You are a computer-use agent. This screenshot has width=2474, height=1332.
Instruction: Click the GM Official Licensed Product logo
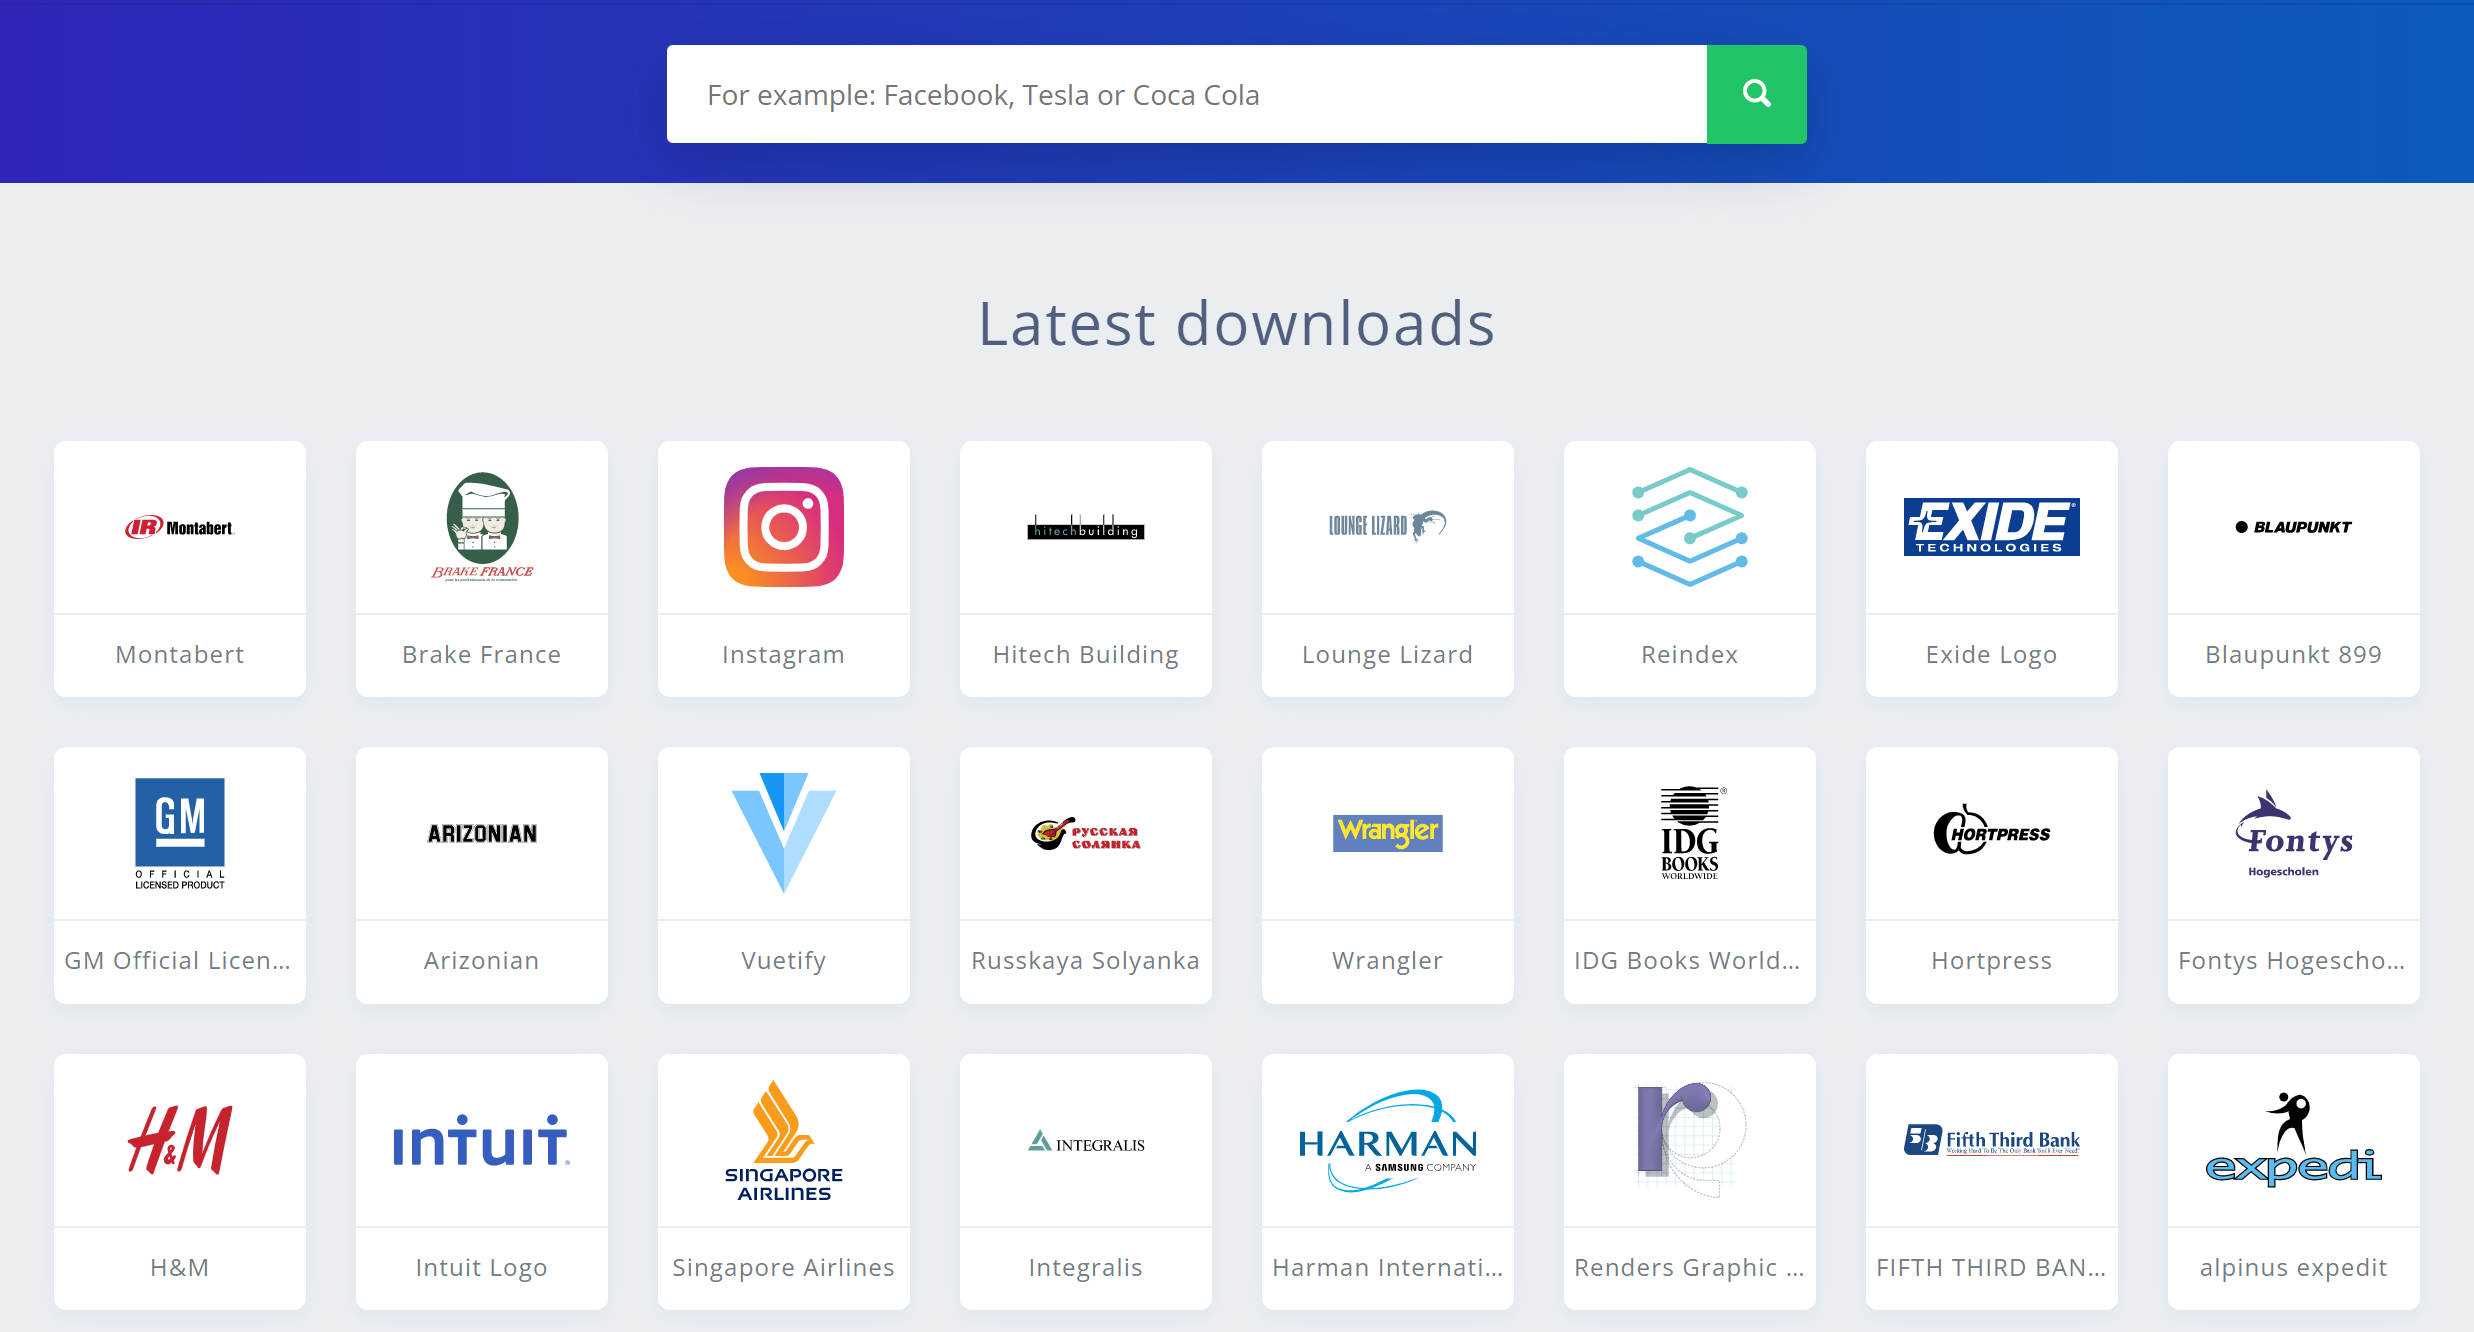coord(180,833)
